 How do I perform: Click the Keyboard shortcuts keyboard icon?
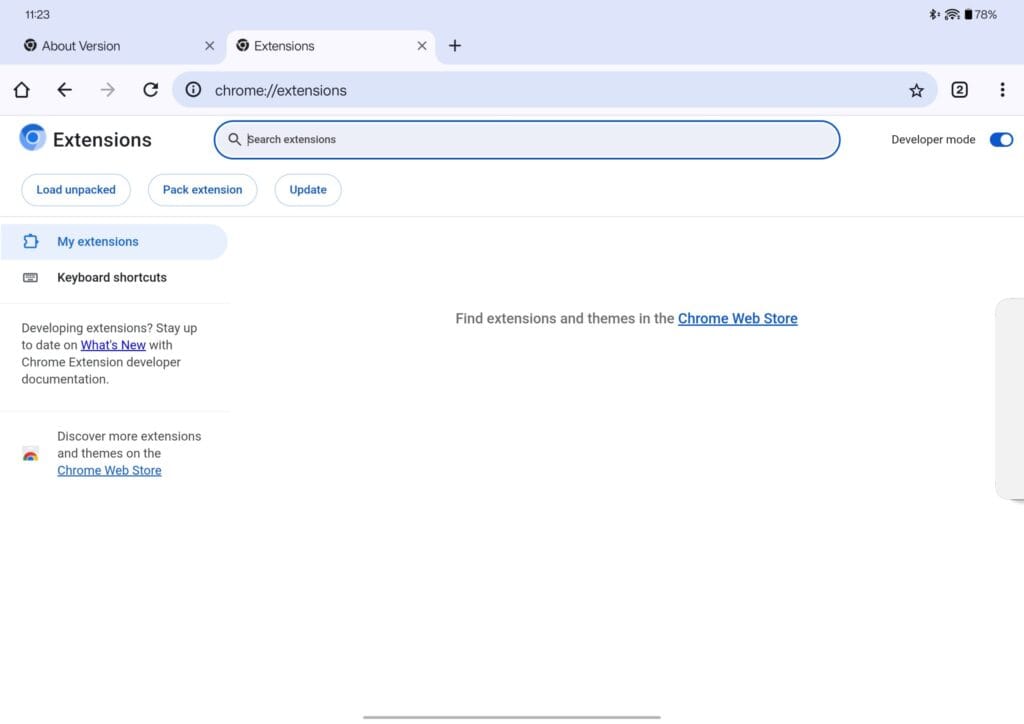pos(31,277)
